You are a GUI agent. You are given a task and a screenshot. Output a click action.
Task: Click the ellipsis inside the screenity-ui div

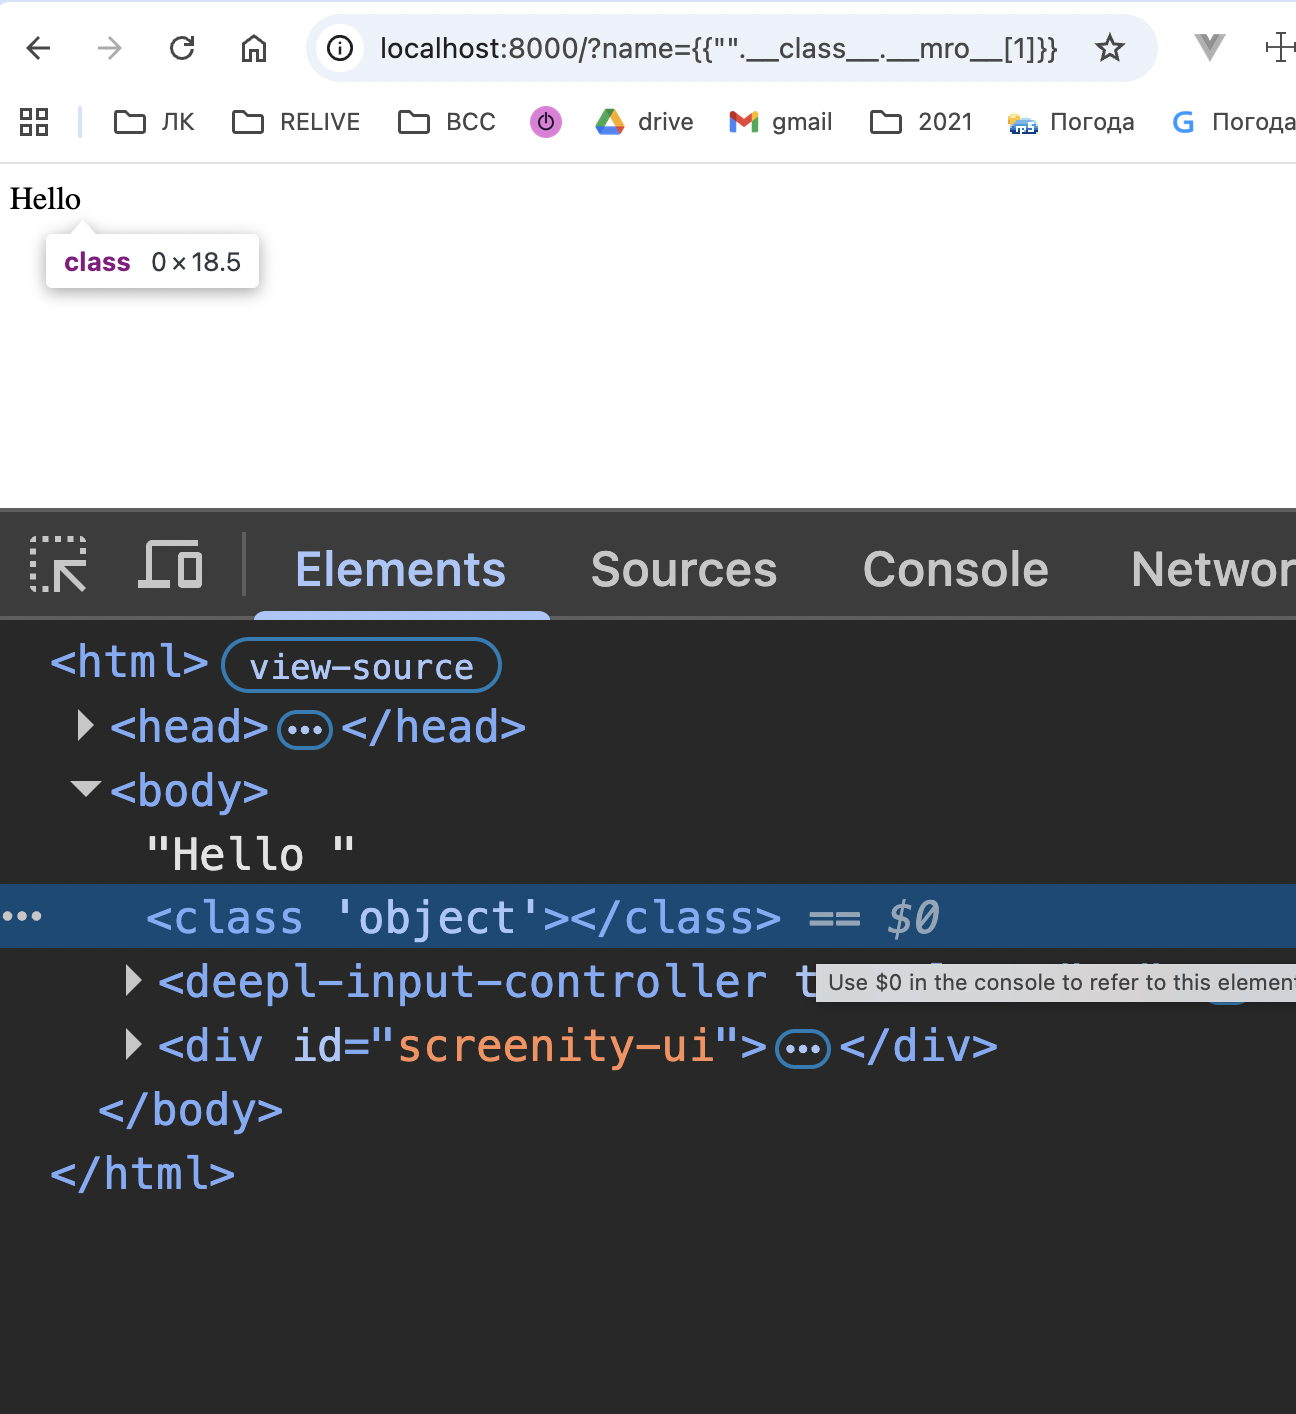pos(804,1049)
